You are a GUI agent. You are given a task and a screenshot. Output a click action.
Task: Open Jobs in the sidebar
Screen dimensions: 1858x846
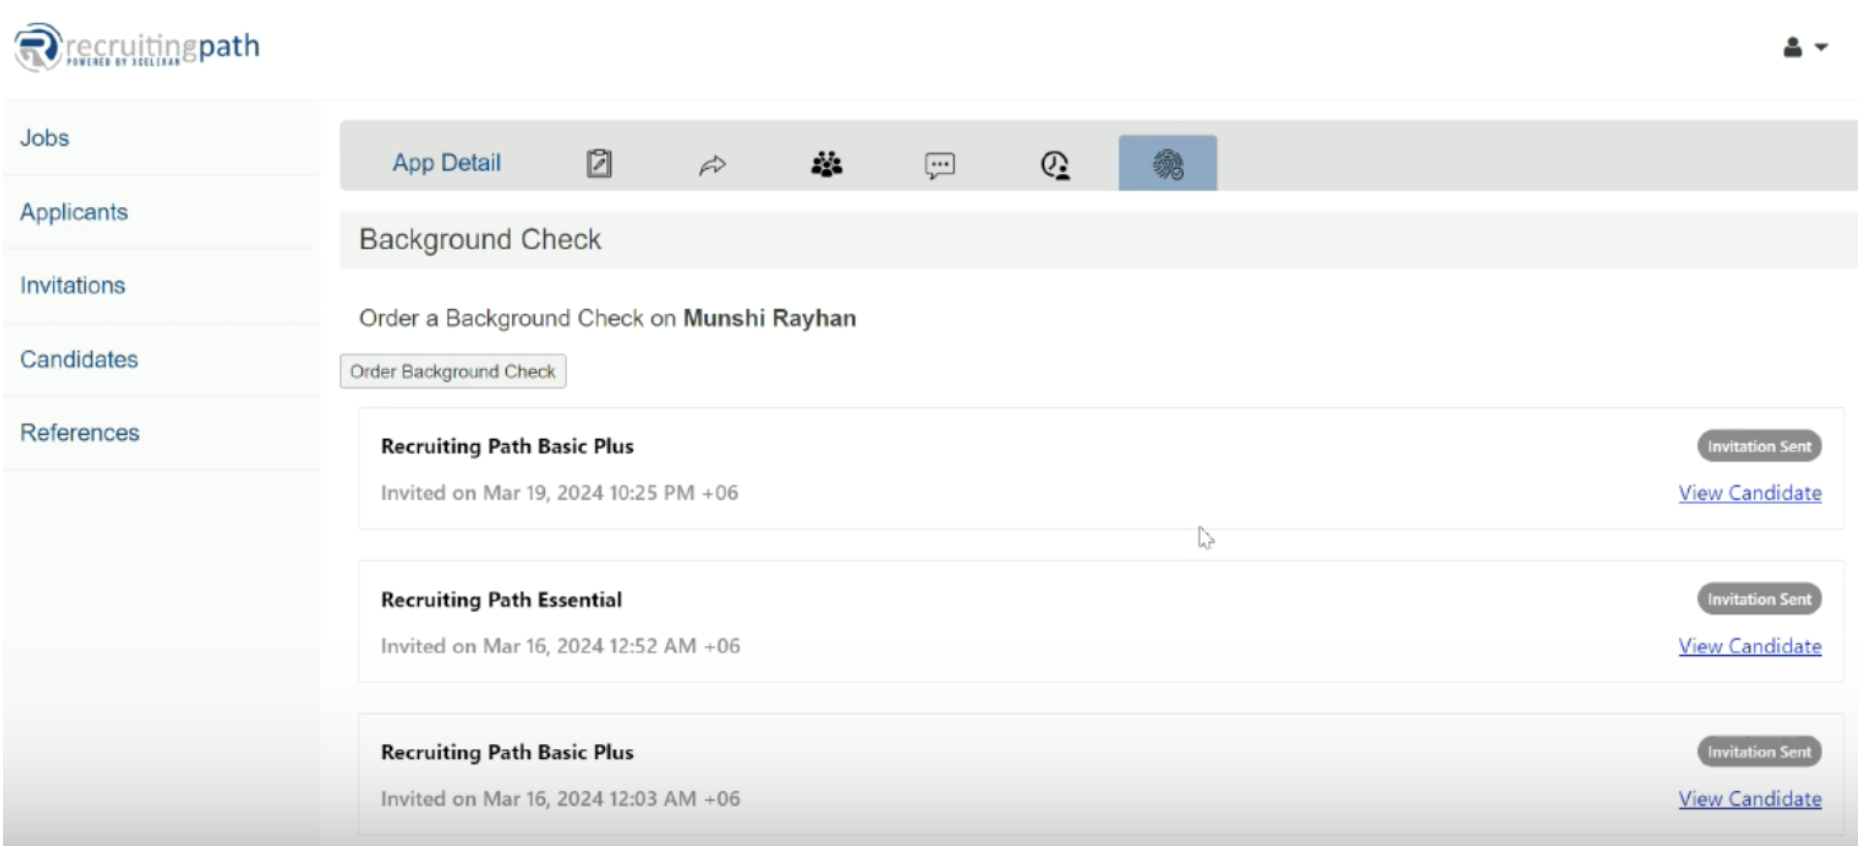tap(45, 138)
